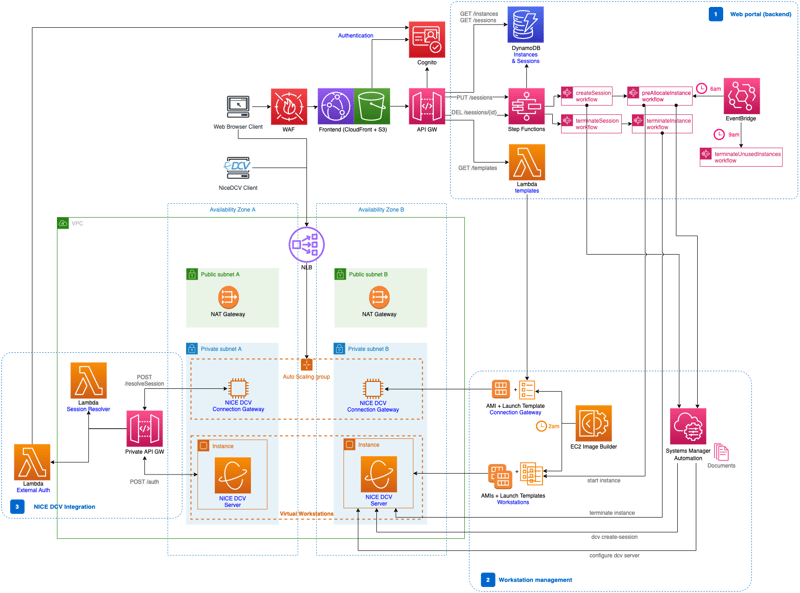Viewport: 800px width, 593px height.
Task: Select the dcv create-session label
Action: click(x=614, y=537)
